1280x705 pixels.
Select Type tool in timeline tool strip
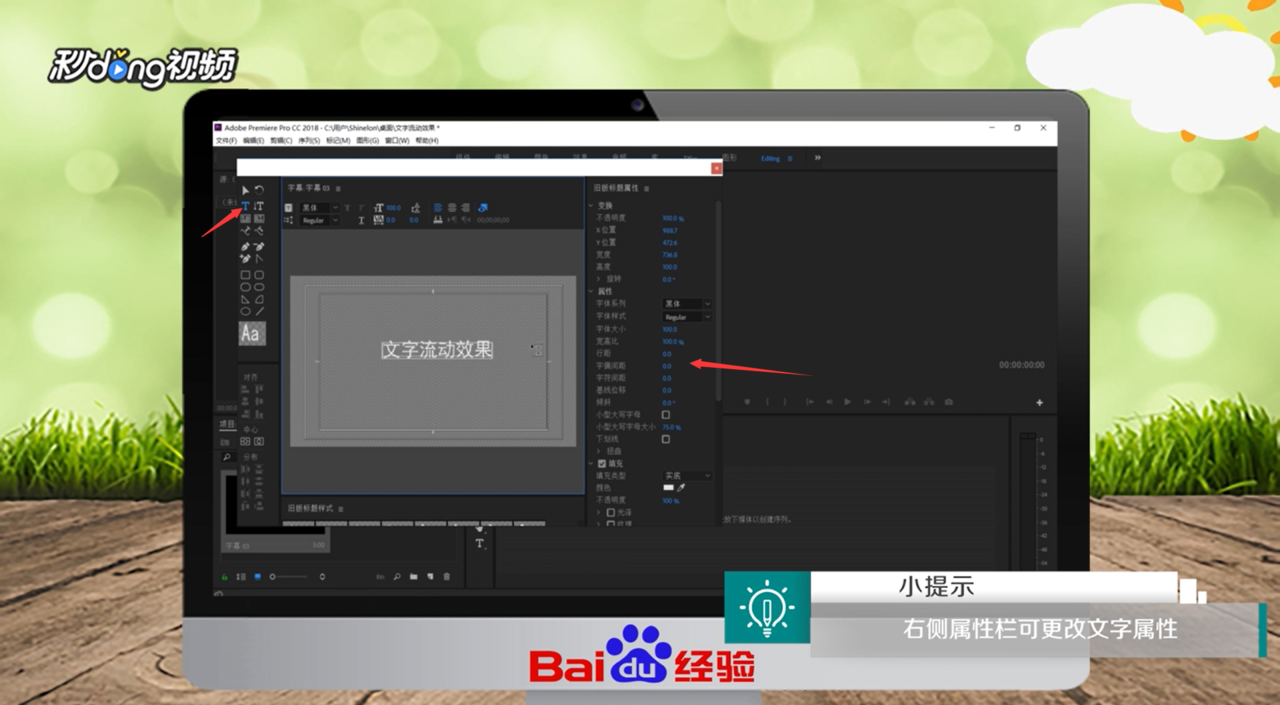coord(480,543)
